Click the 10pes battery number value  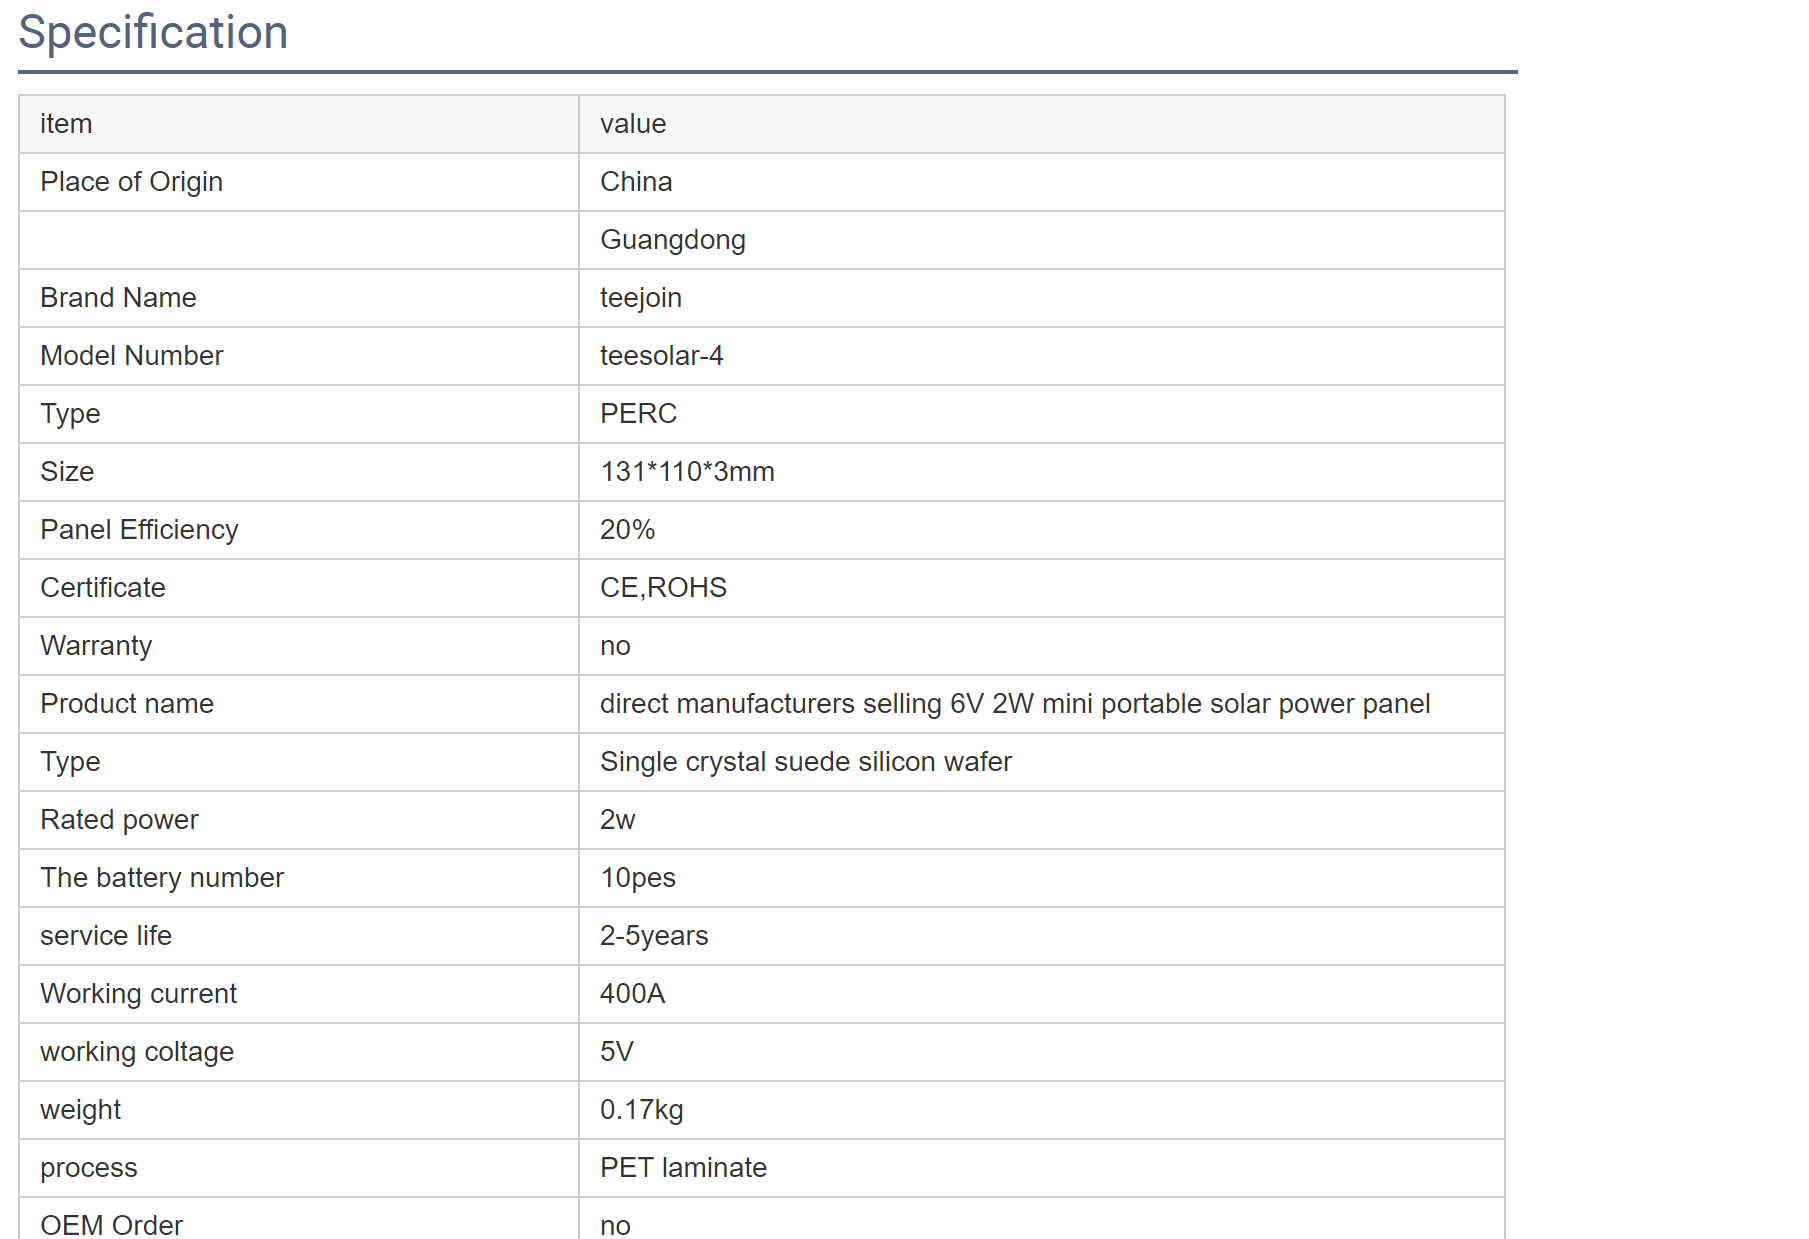tap(637, 878)
